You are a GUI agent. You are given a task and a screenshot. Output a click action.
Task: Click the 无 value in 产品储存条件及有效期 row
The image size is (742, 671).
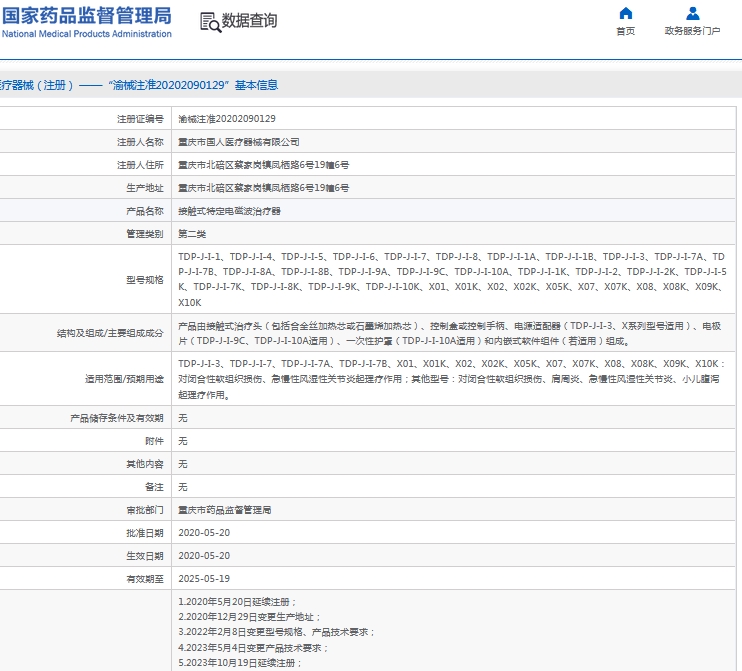[x=183, y=418]
